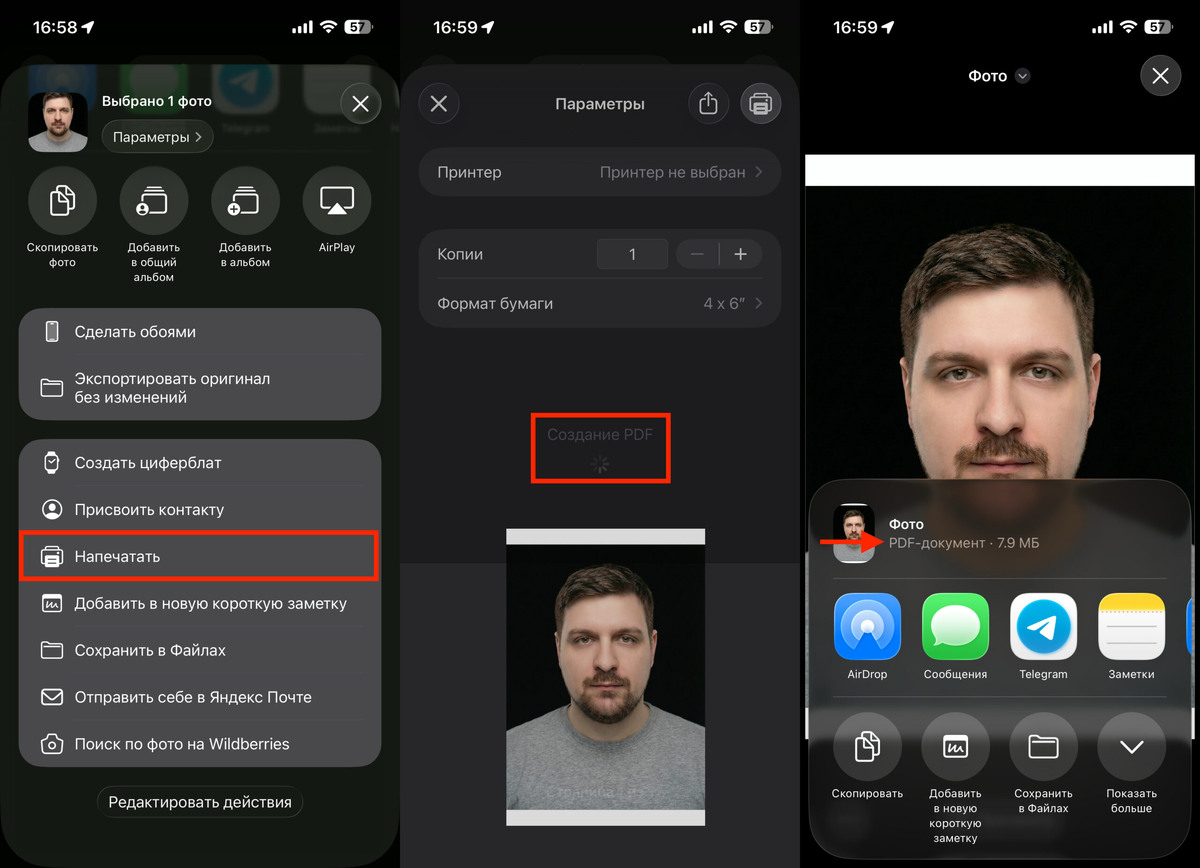The height and width of the screenshot is (868, 1200).
Task: Tap Показать больше button
Action: [1131, 747]
